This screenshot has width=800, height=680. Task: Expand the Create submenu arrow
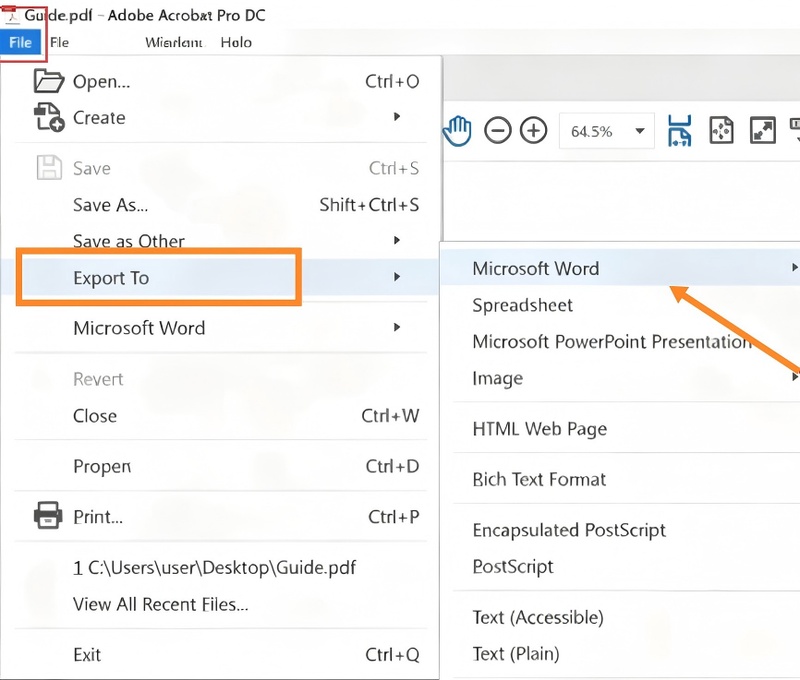(397, 117)
